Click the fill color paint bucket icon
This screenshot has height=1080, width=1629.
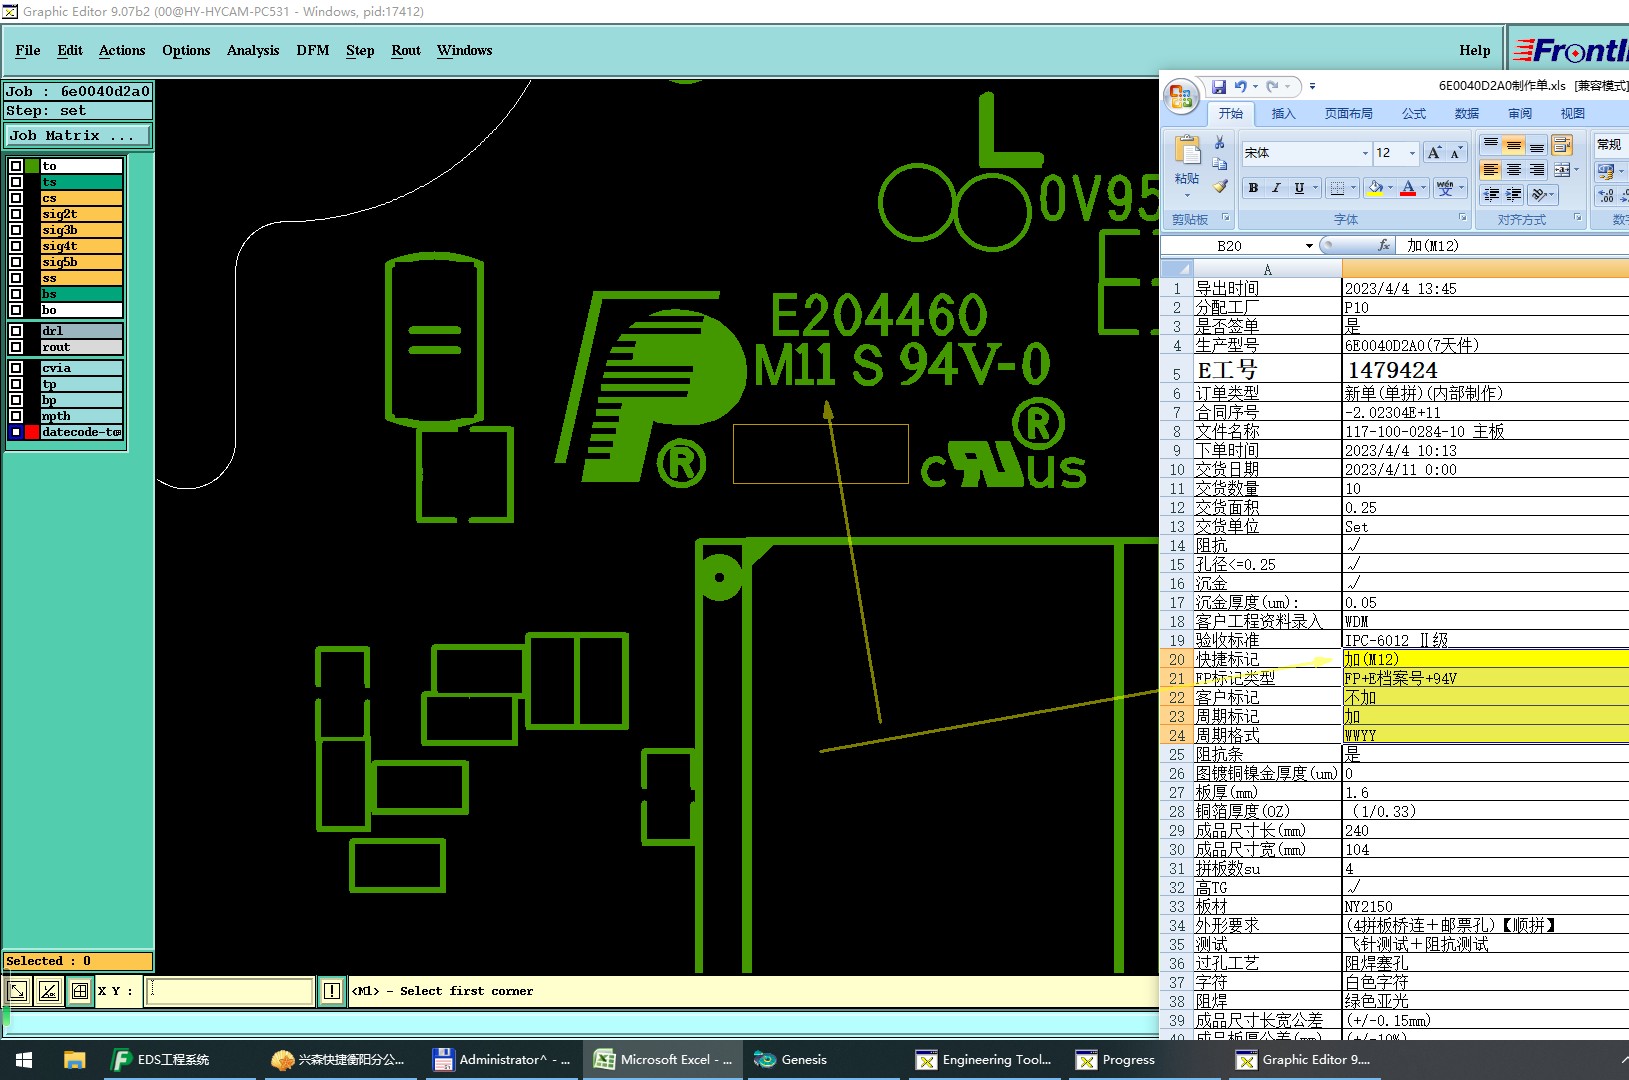[x=1376, y=187]
